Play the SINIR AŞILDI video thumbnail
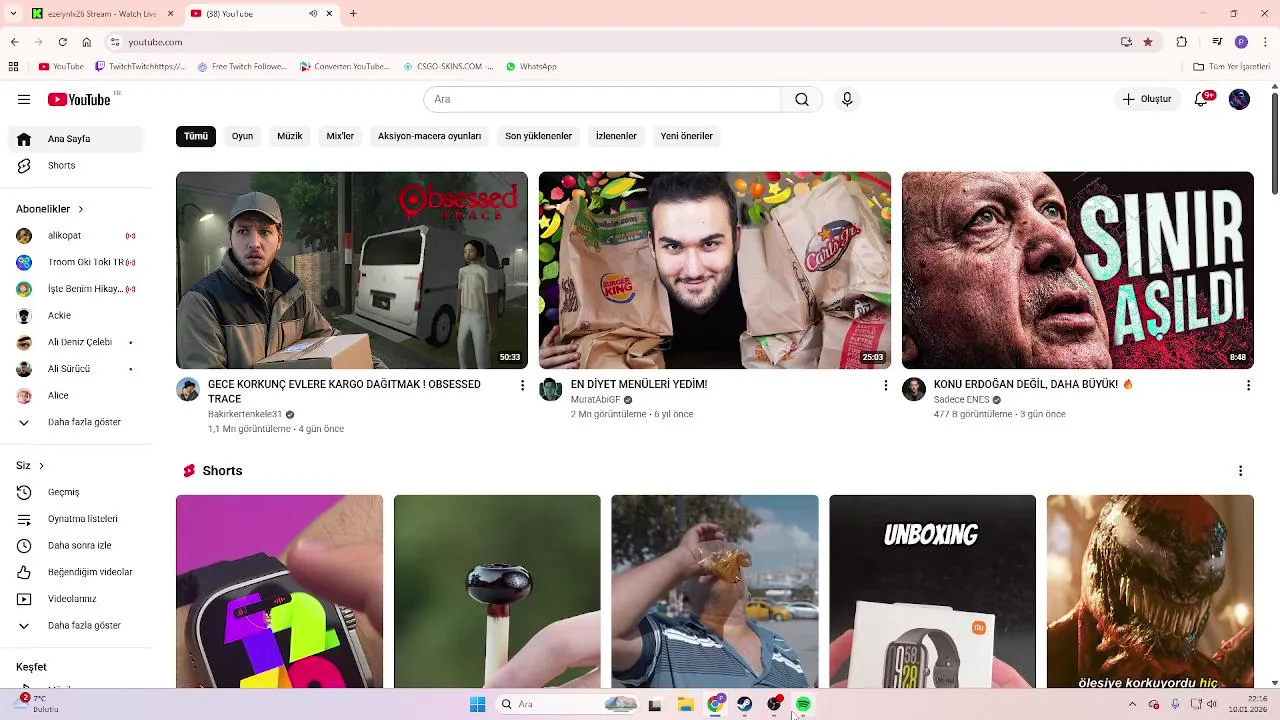 point(1077,270)
